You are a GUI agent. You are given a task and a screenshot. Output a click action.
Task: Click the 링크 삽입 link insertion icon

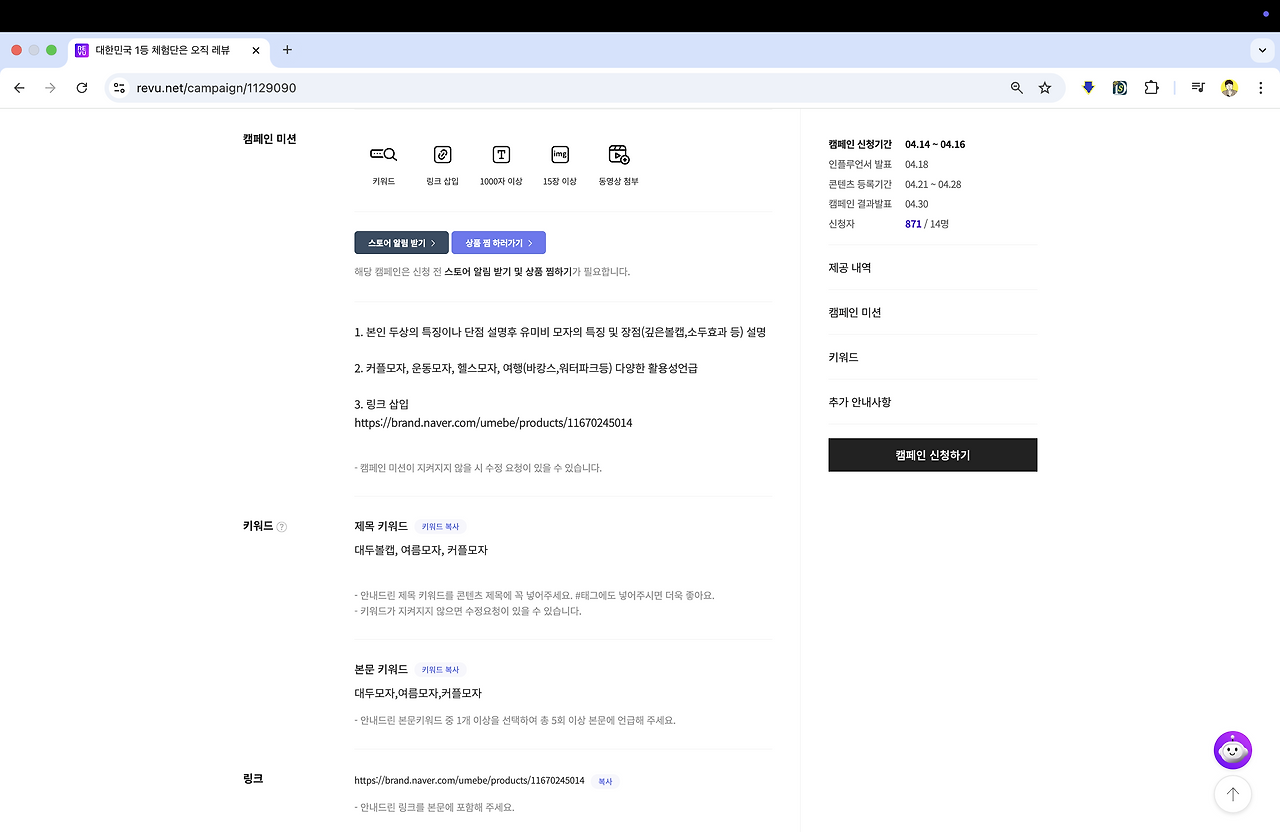(x=442, y=155)
